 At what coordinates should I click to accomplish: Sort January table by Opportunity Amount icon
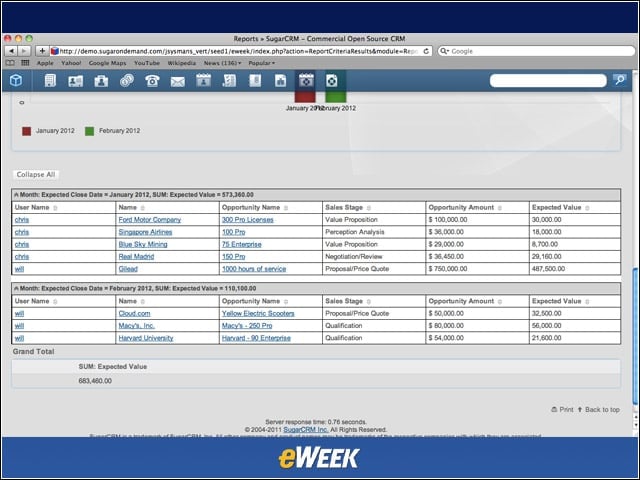point(500,208)
